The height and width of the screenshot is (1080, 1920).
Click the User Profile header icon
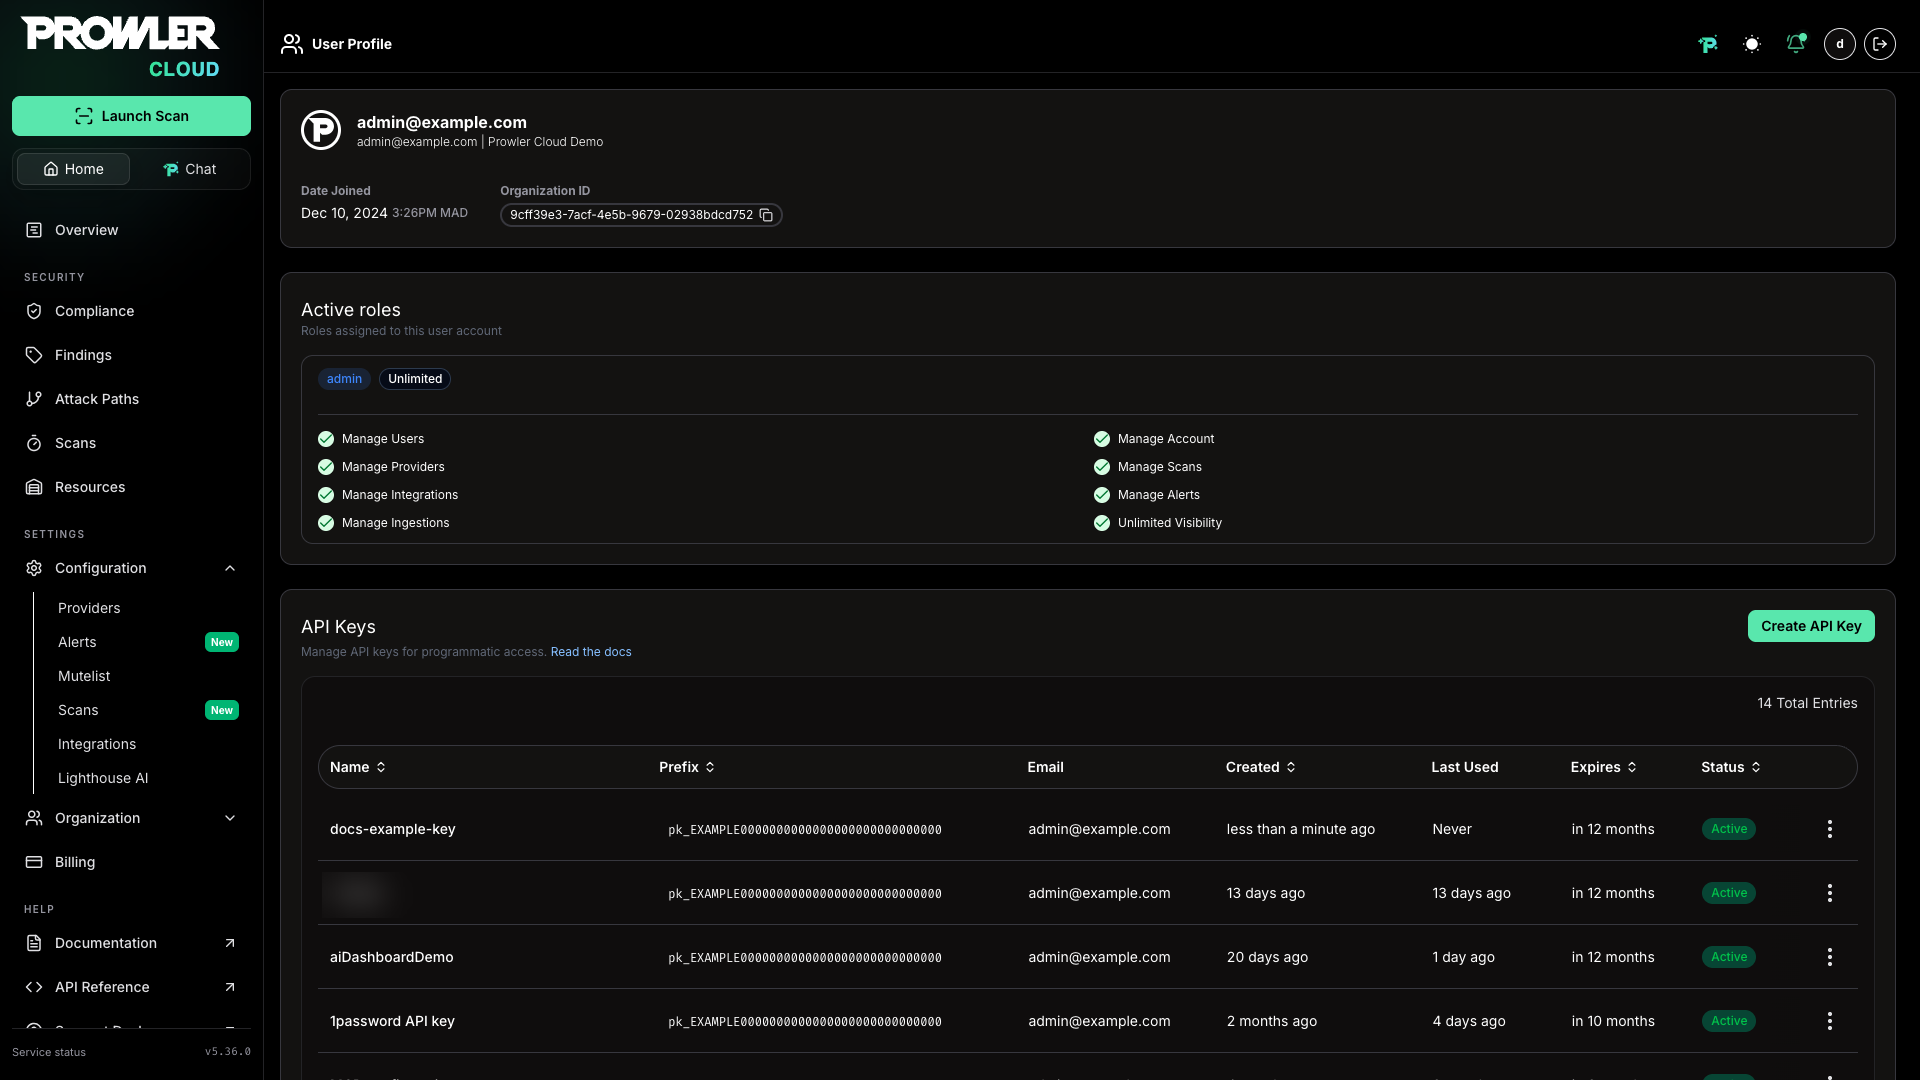(x=292, y=44)
